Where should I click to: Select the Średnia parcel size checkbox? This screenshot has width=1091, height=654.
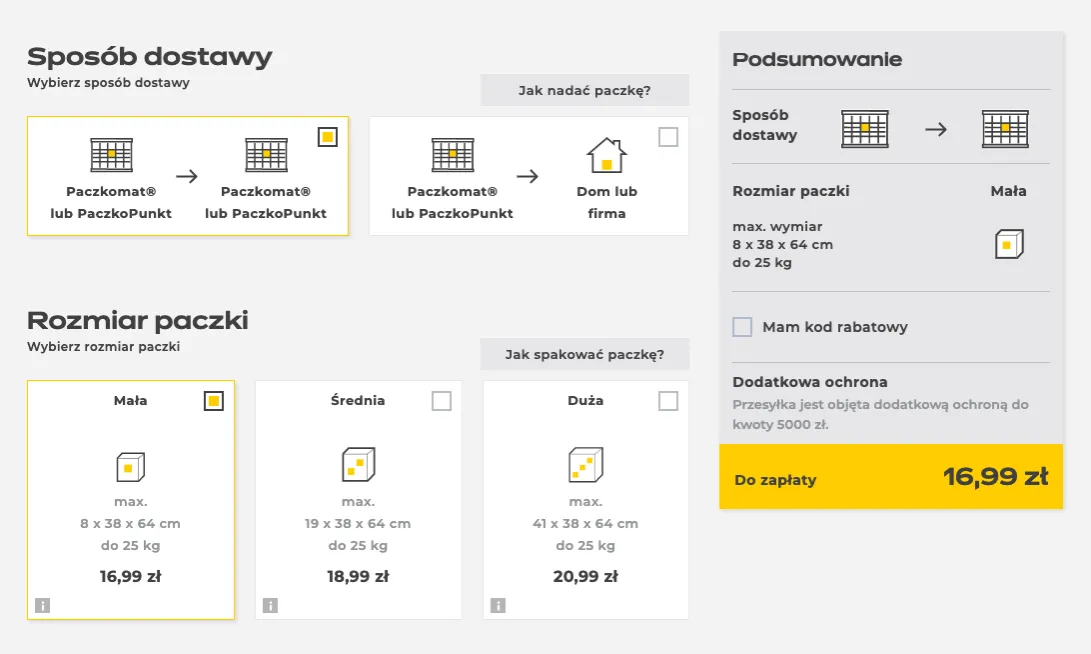point(441,400)
